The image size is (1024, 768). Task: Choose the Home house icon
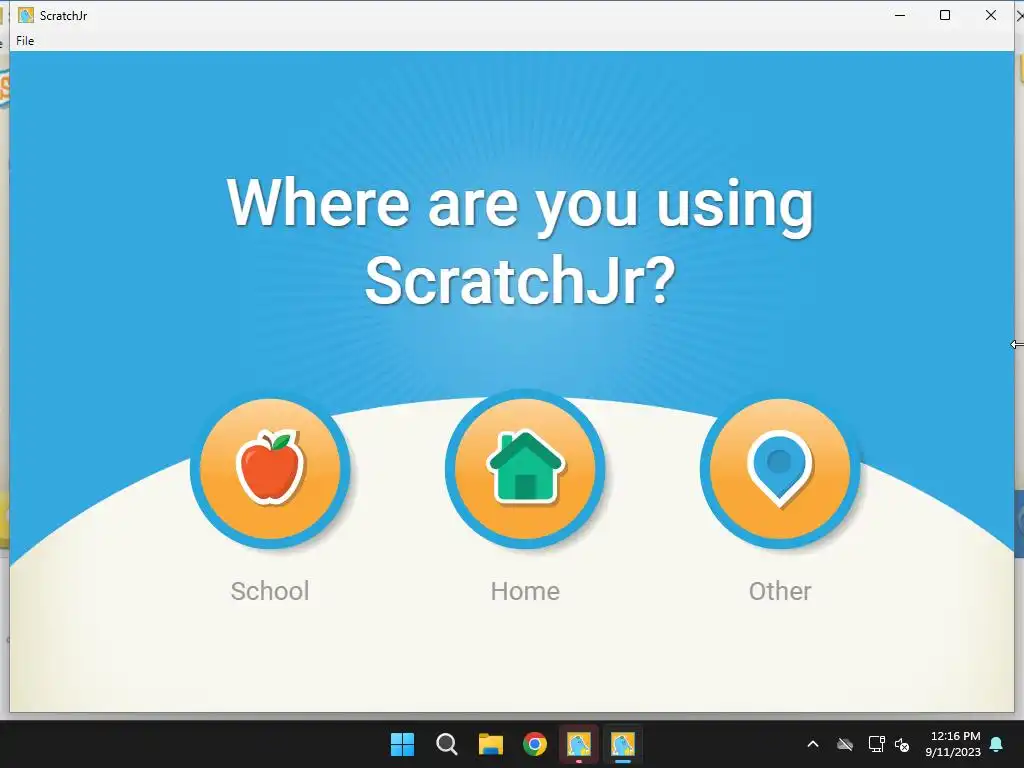[525, 469]
